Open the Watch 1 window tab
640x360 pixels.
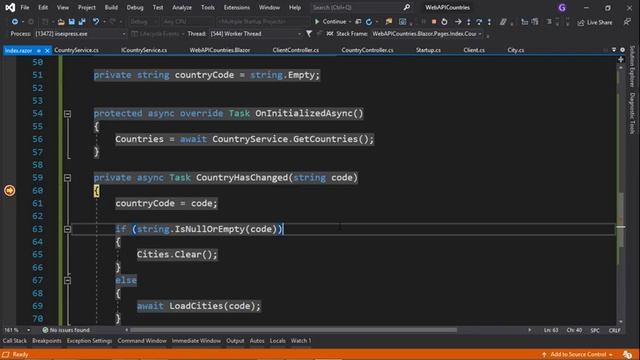click(x=301, y=341)
